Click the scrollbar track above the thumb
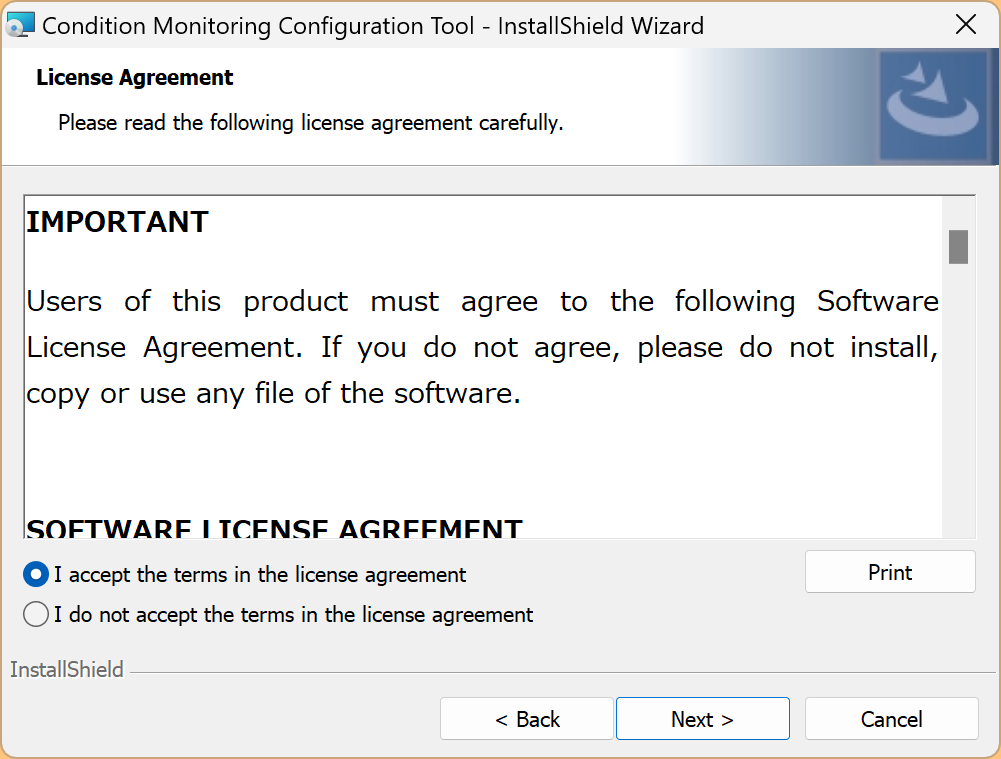Viewport: 1001px width, 759px height. (x=958, y=212)
